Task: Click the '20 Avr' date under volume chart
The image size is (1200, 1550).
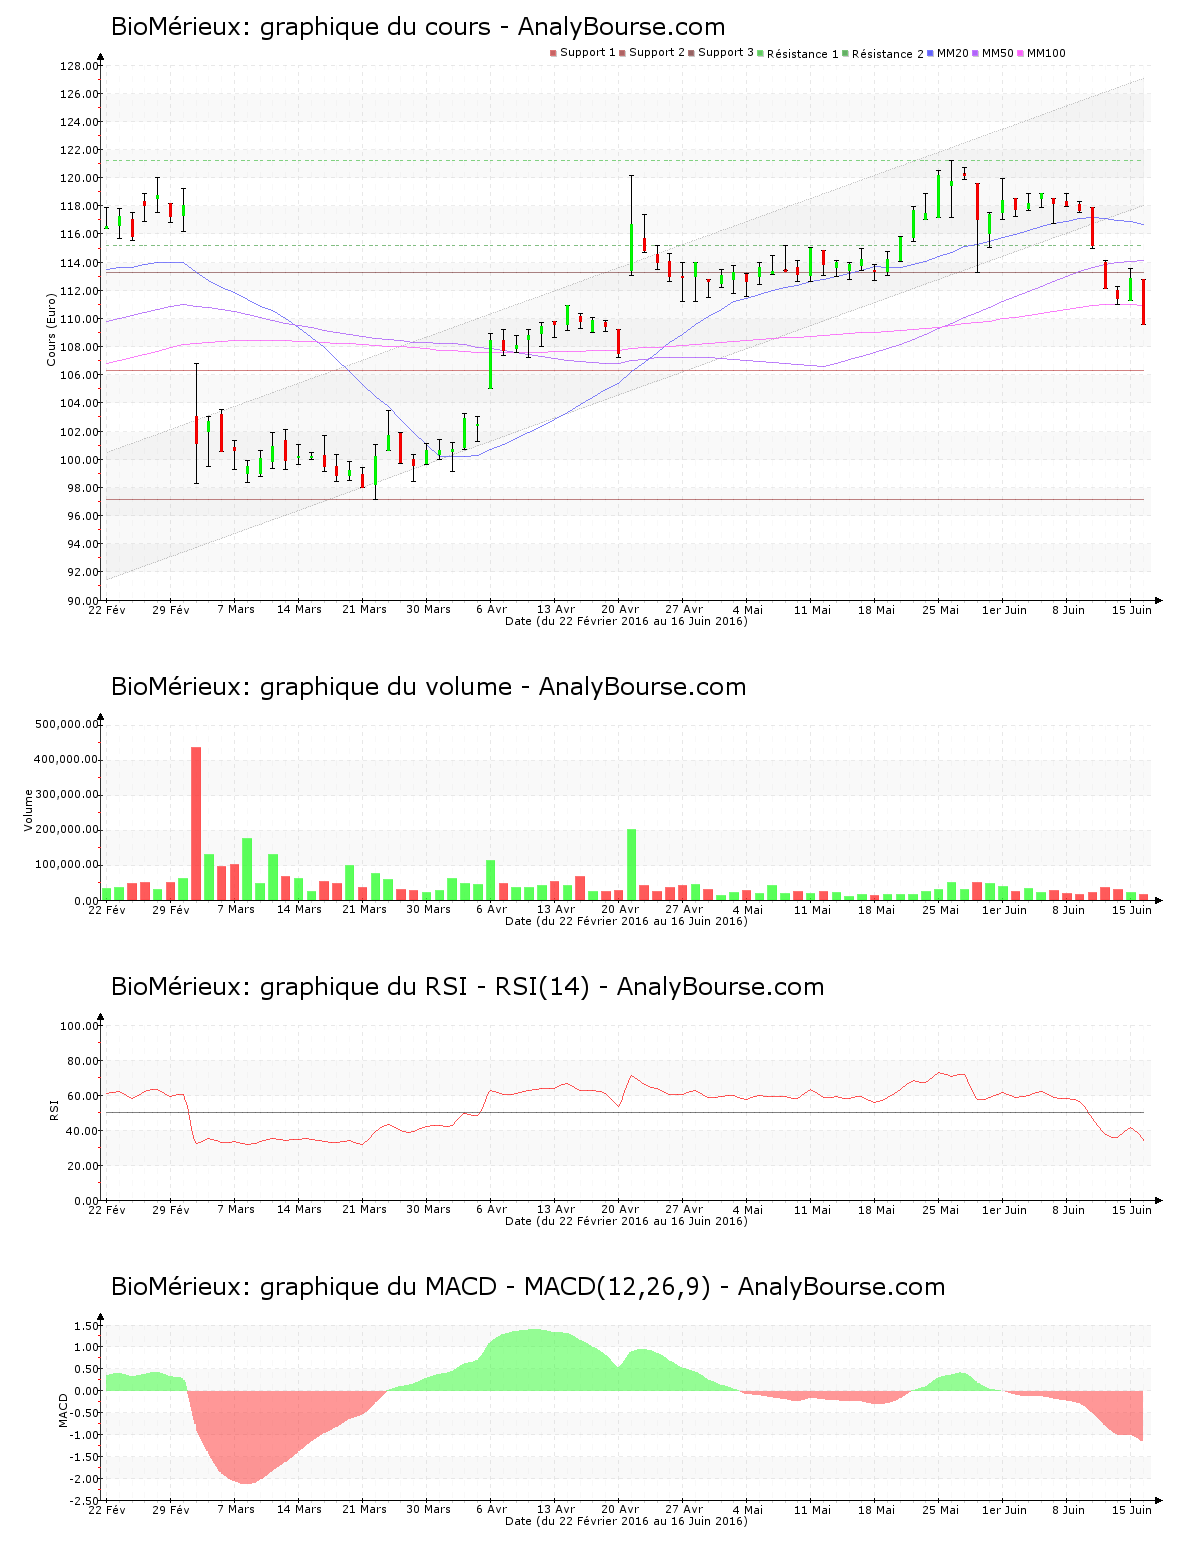Action: tap(620, 909)
